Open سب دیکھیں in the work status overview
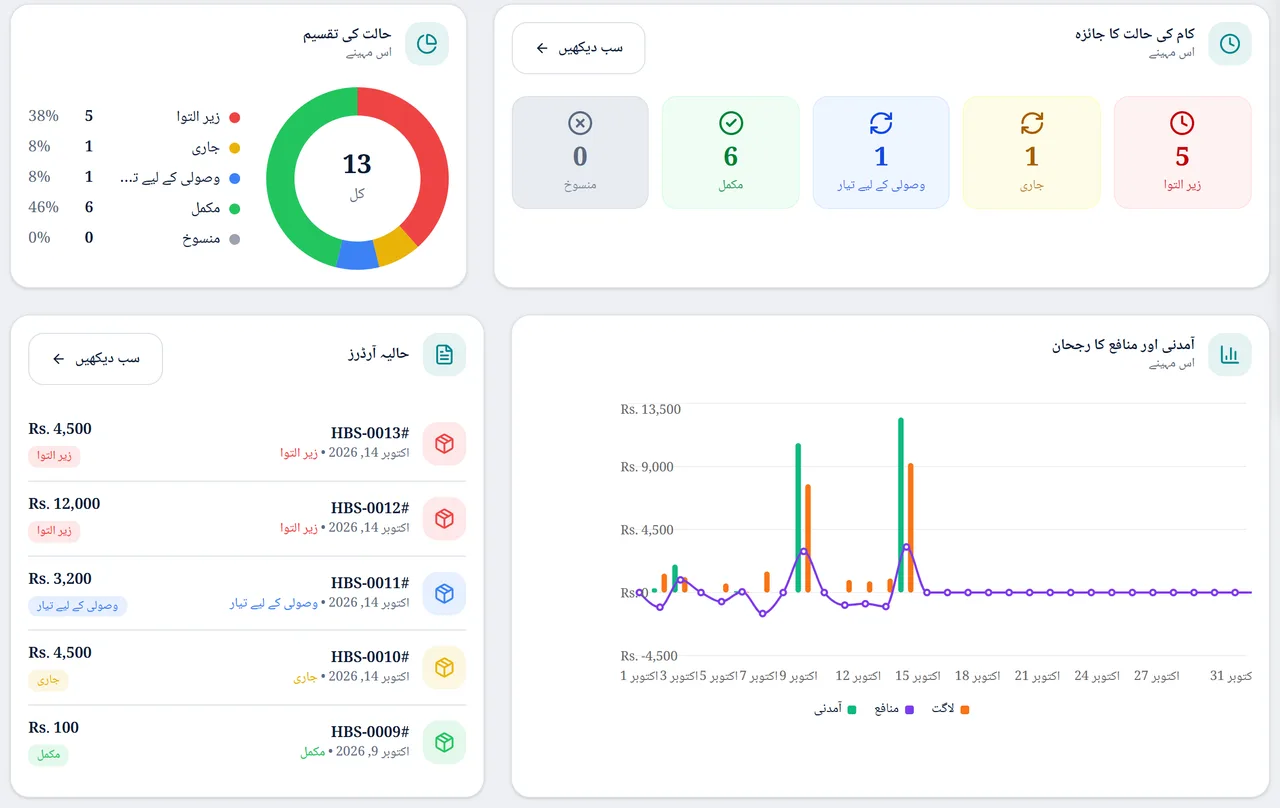Image resolution: width=1280 pixels, height=808 pixels. coord(579,48)
